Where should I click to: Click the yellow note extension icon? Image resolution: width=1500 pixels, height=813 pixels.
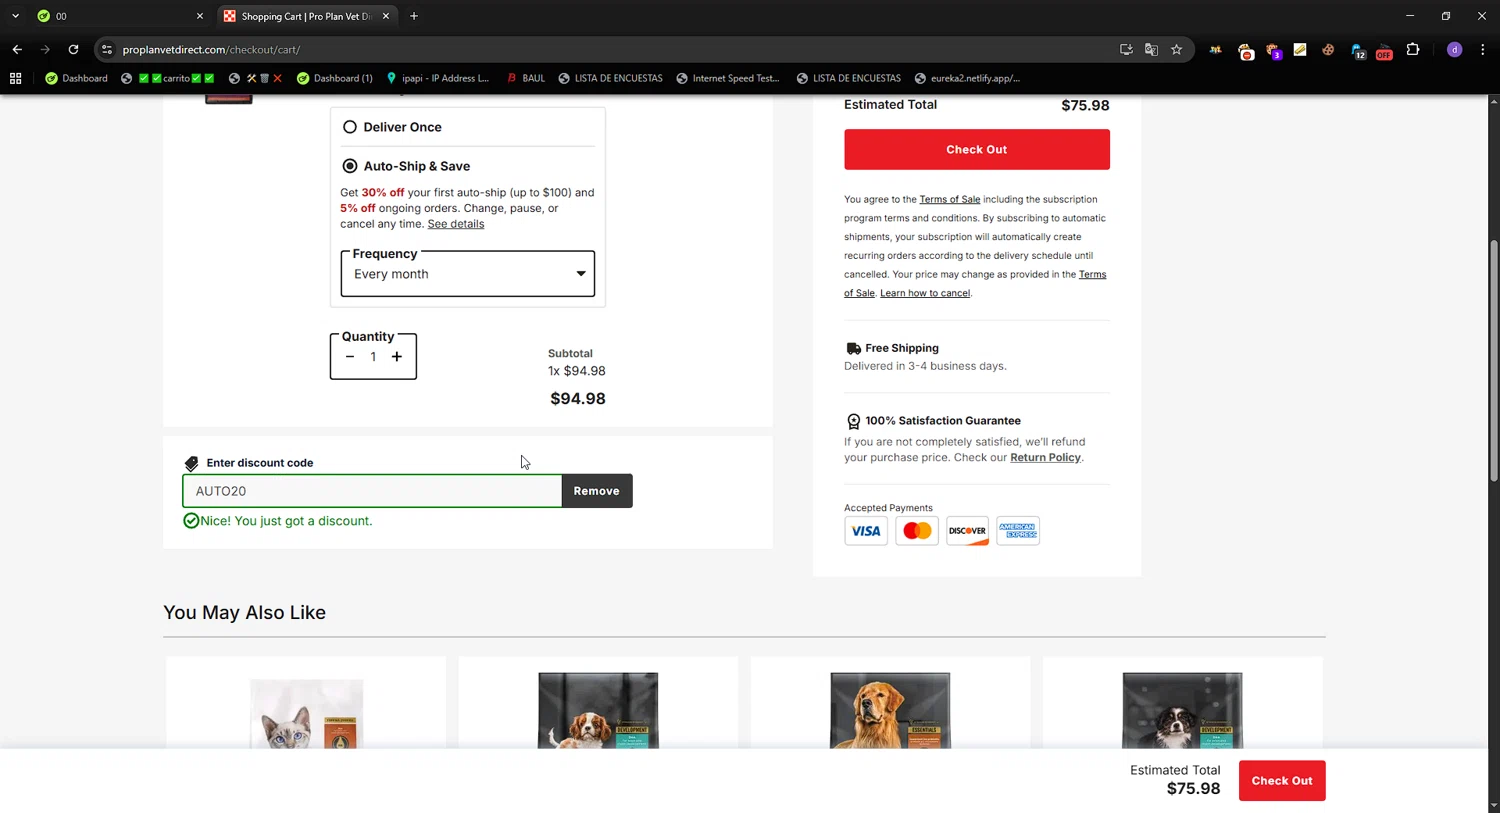click(x=1300, y=49)
